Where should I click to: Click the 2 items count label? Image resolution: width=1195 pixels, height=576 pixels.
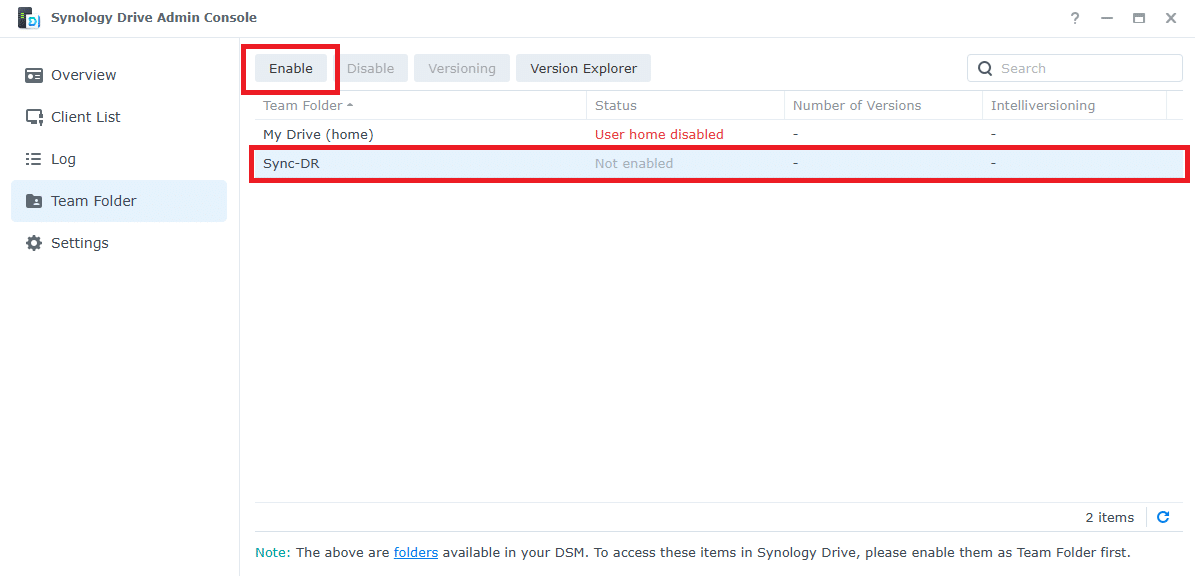1110,517
